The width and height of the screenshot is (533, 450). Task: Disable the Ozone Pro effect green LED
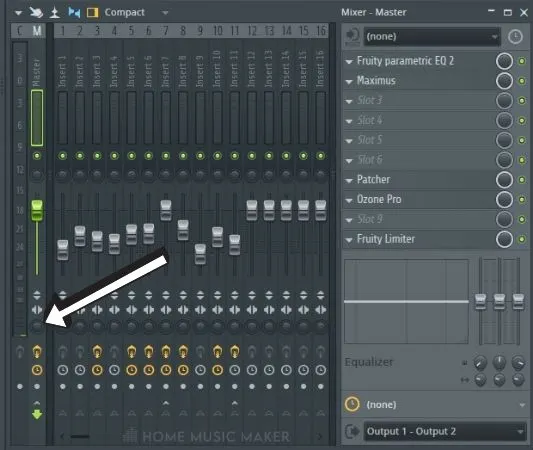click(x=522, y=200)
